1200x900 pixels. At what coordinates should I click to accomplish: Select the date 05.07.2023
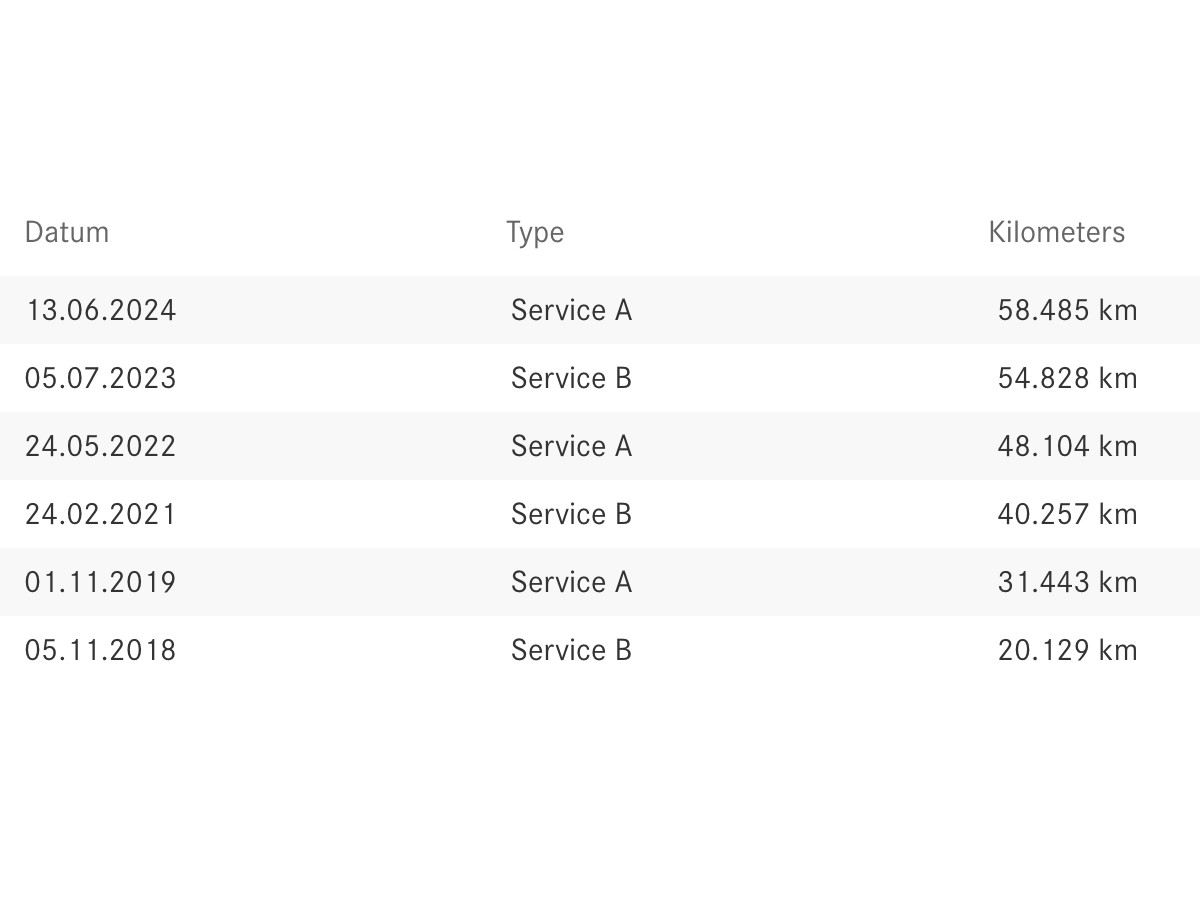click(x=100, y=378)
